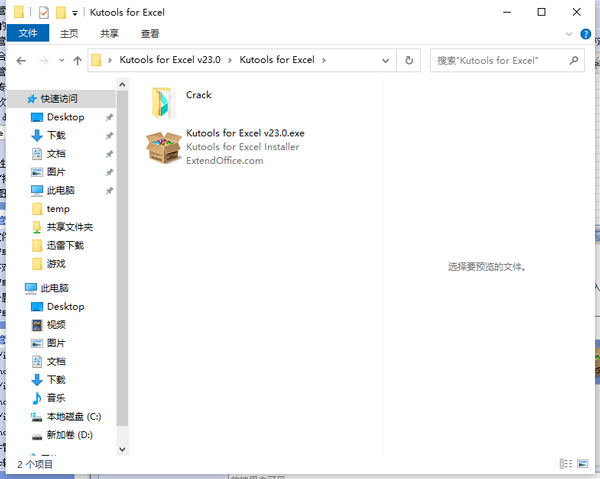Open the Crack folder icon

164,103
